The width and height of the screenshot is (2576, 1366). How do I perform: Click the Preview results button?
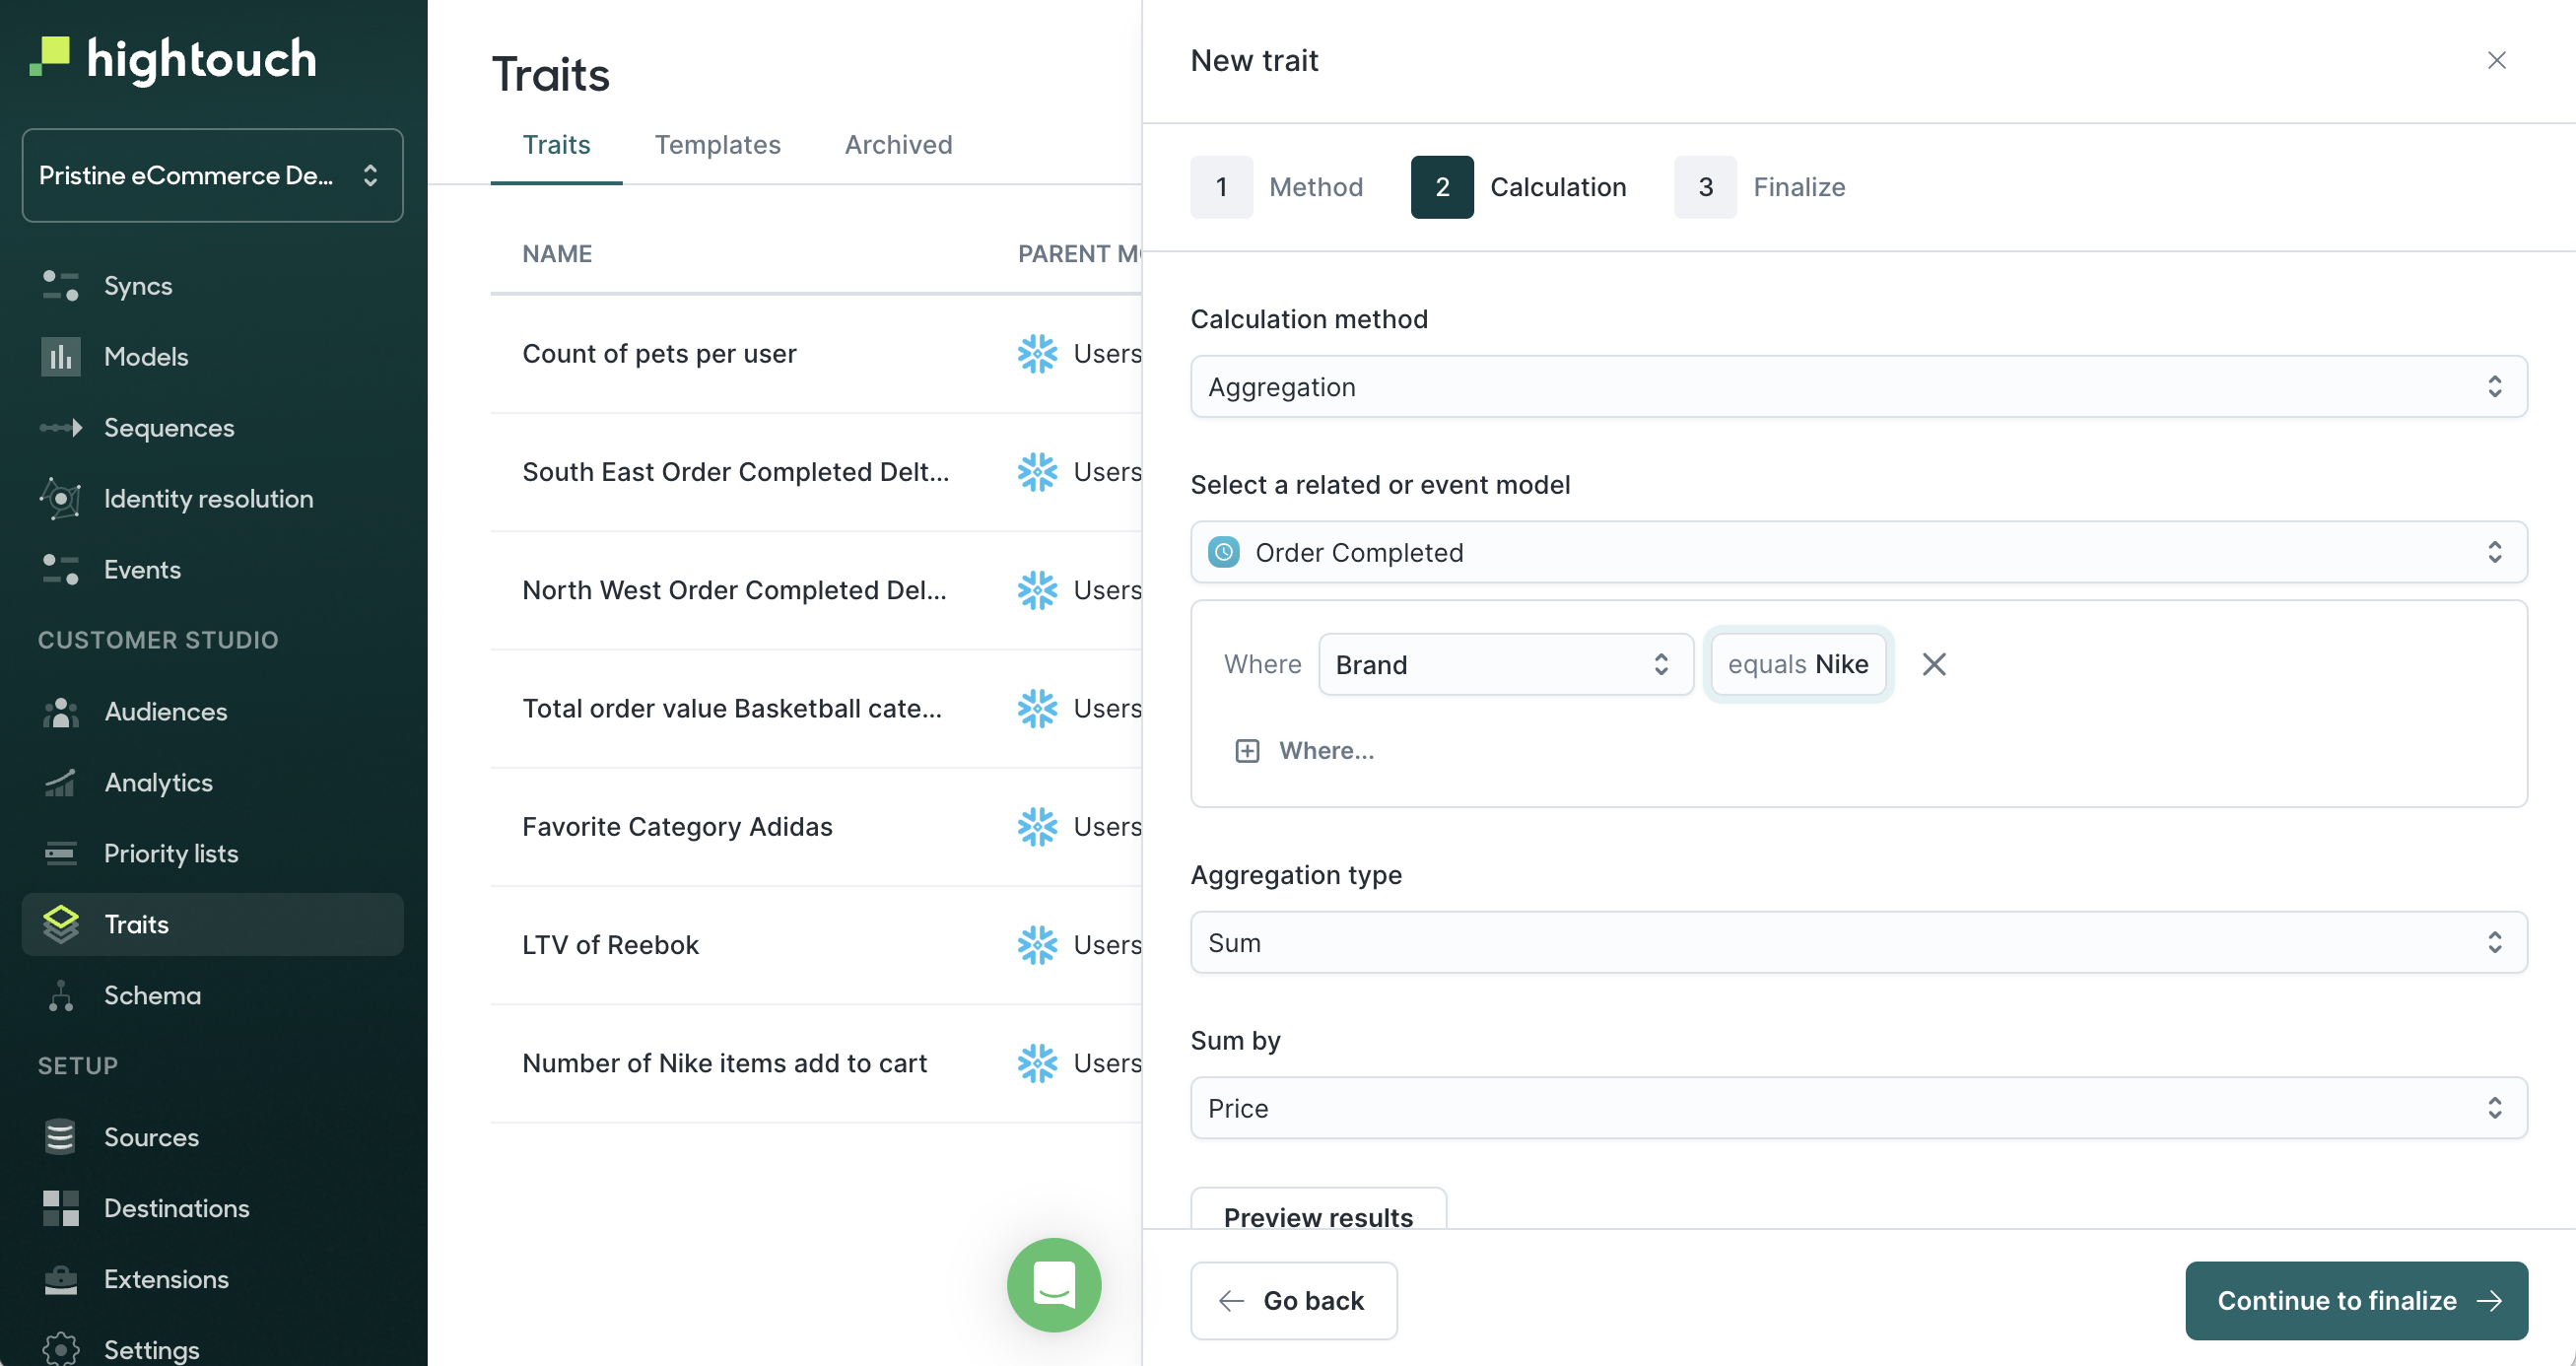(1319, 1216)
